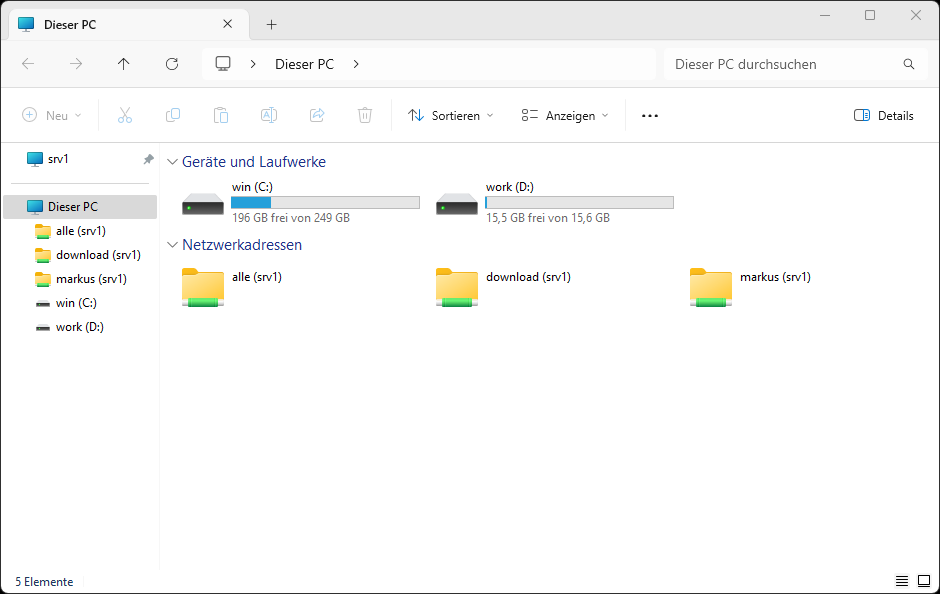Click the Delete trash can icon
The width and height of the screenshot is (940, 594).
[x=365, y=115]
